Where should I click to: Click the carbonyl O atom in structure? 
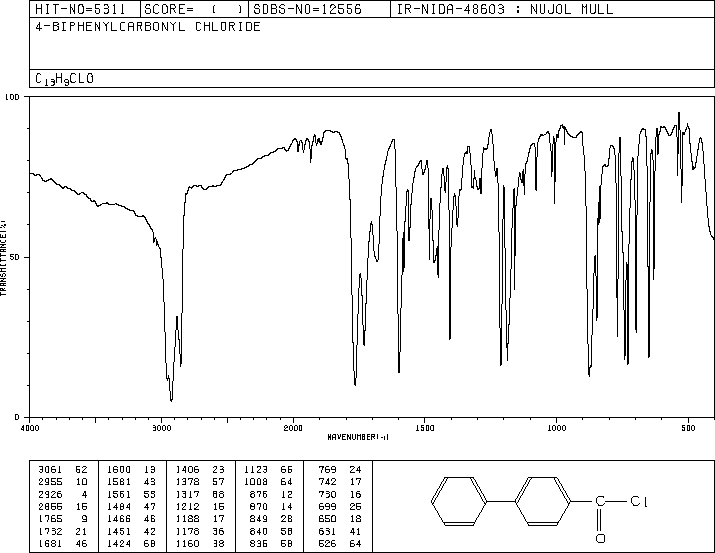click(x=600, y=538)
